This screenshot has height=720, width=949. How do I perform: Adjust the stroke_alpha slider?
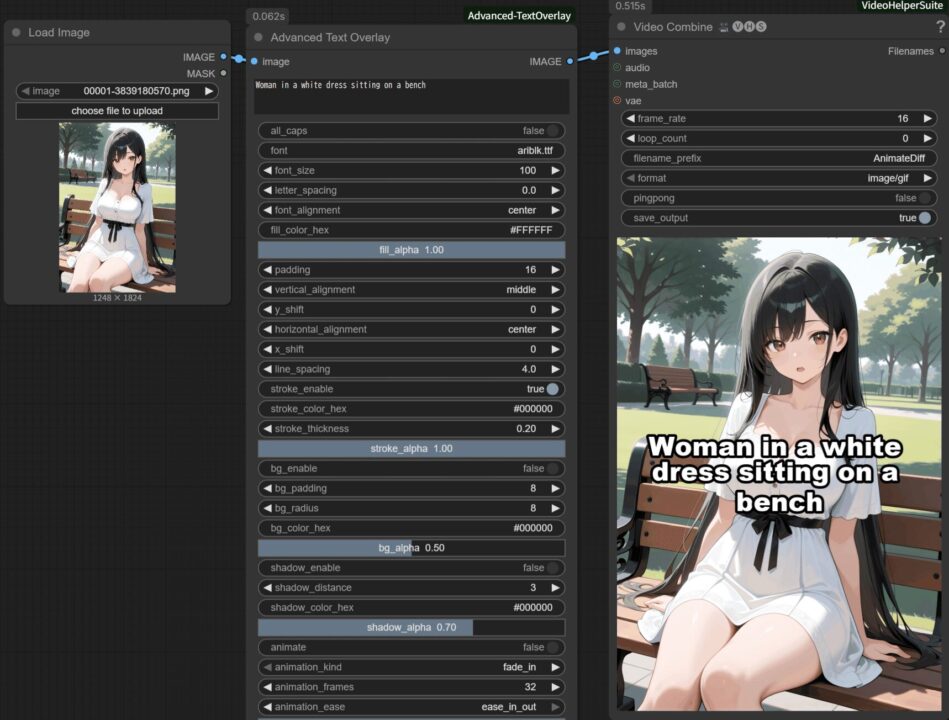(x=412, y=448)
